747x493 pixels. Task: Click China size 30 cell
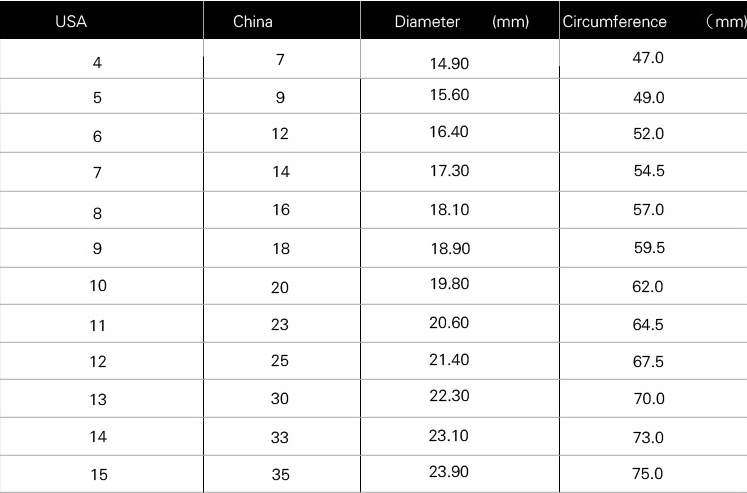click(280, 399)
